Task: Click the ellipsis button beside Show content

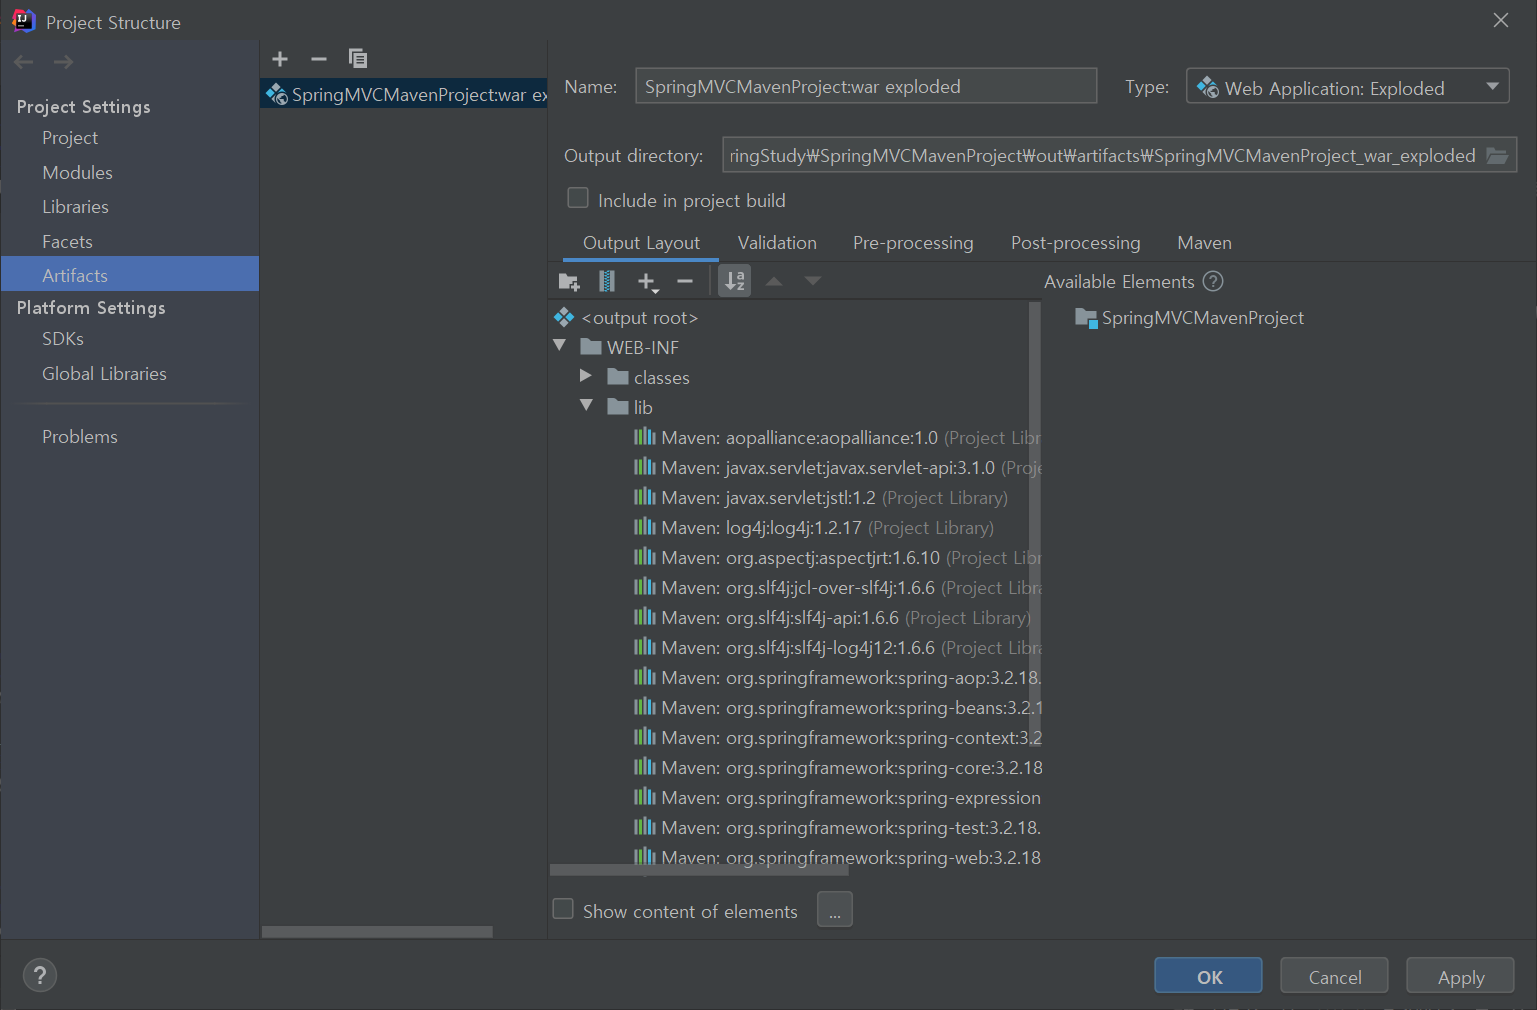Action: click(x=835, y=910)
